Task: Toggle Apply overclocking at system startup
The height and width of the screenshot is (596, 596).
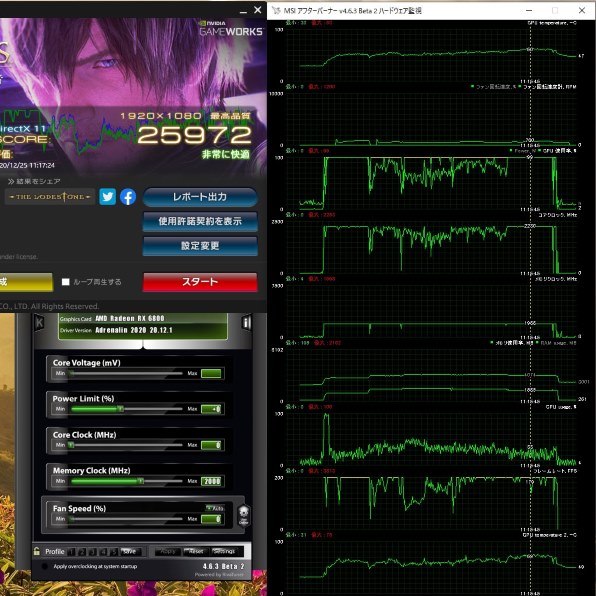Action: coord(45,566)
